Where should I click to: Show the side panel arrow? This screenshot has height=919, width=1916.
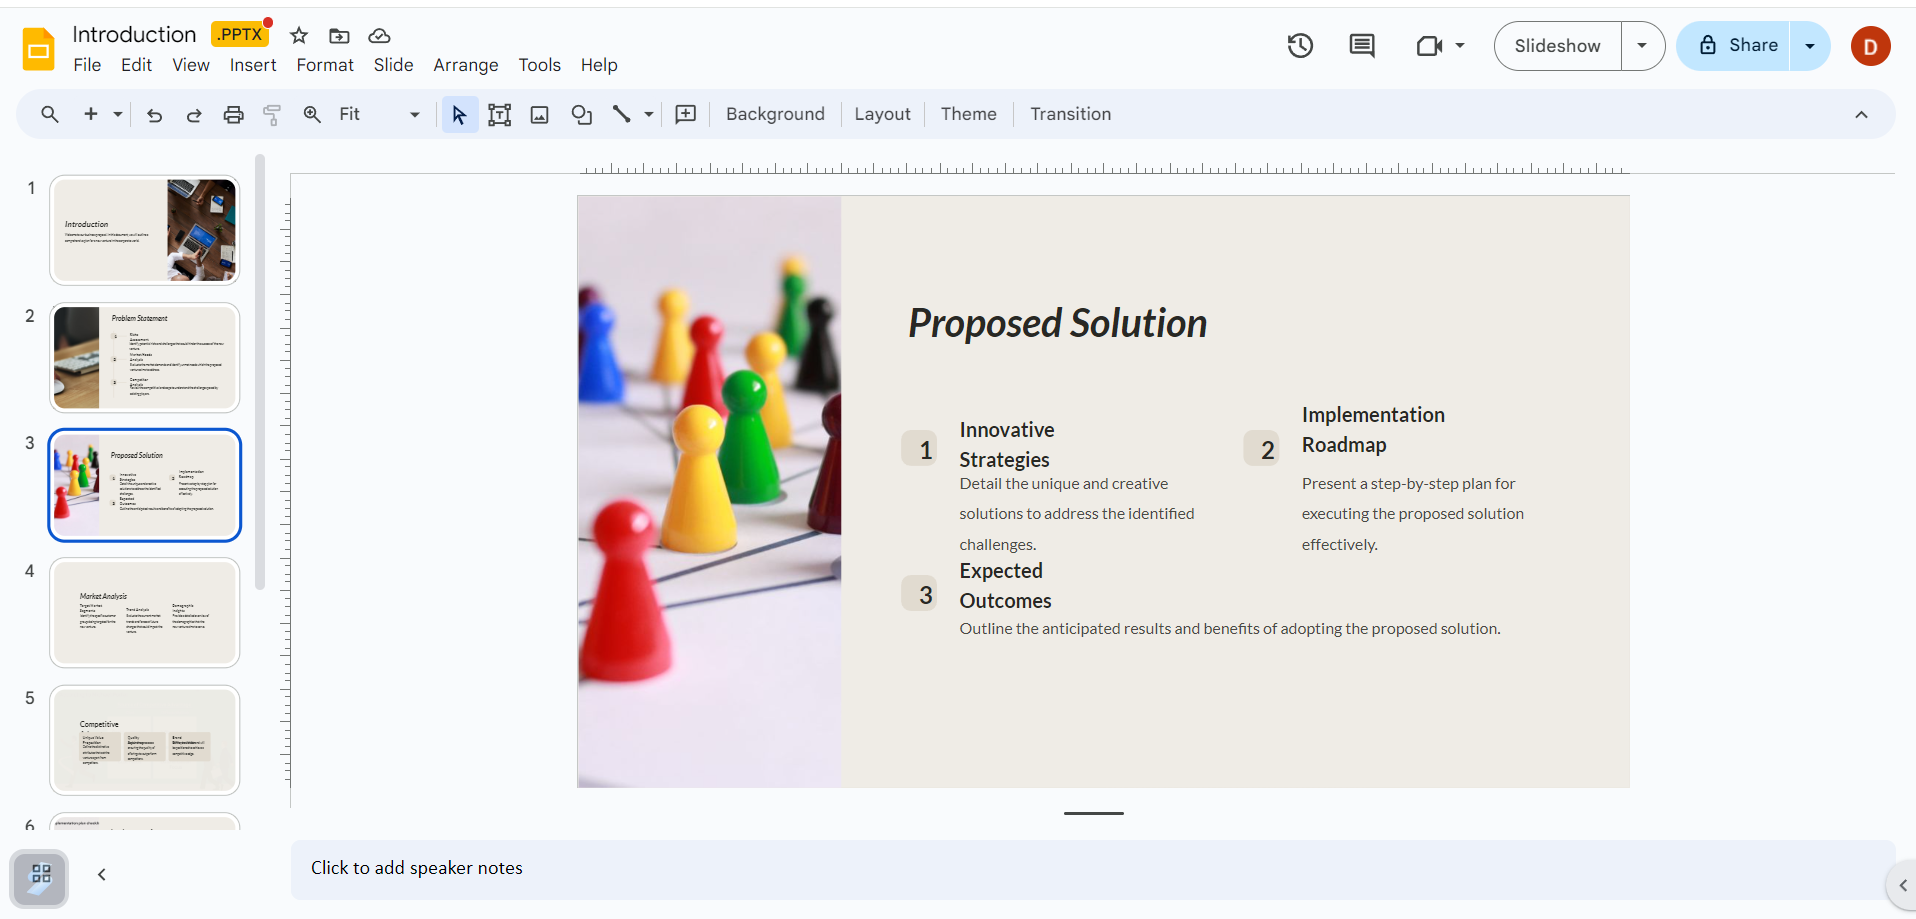pyautogui.click(x=1902, y=885)
